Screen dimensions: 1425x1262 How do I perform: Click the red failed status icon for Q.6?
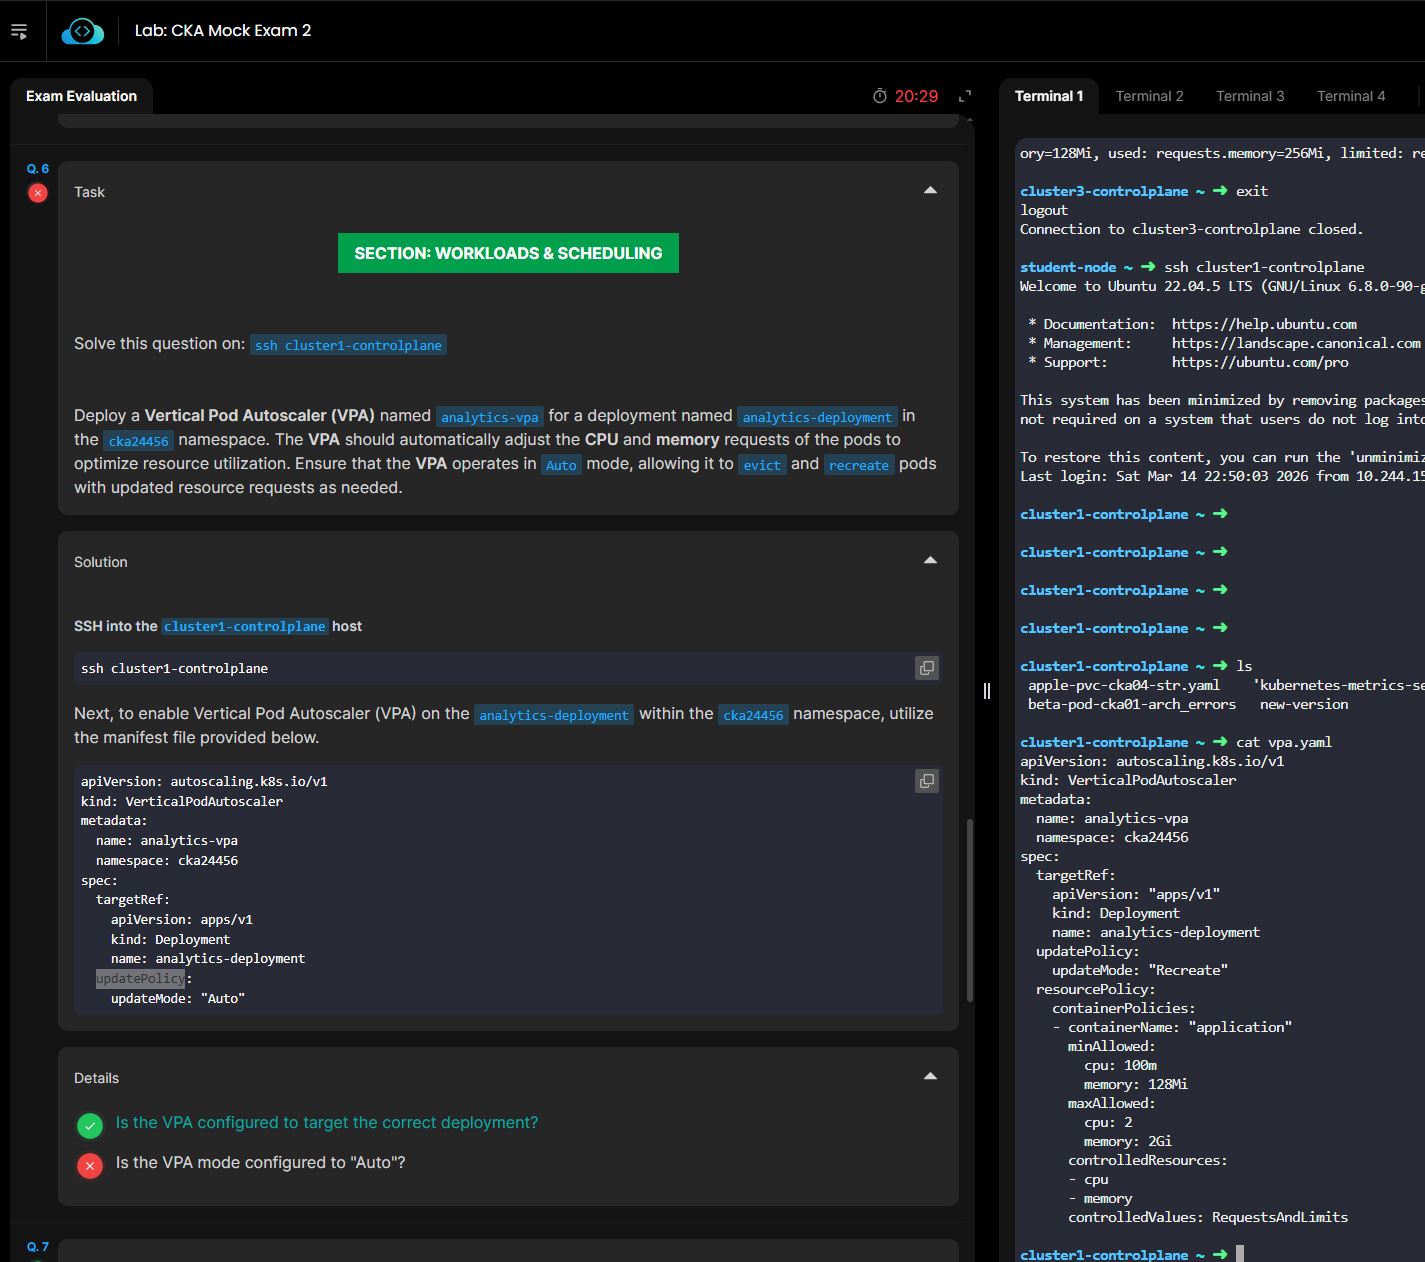click(x=38, y=193)
